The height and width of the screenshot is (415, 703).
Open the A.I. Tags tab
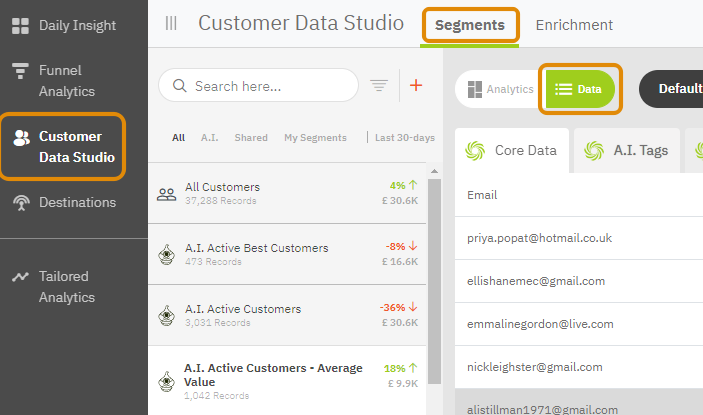(x=627, y=151)
